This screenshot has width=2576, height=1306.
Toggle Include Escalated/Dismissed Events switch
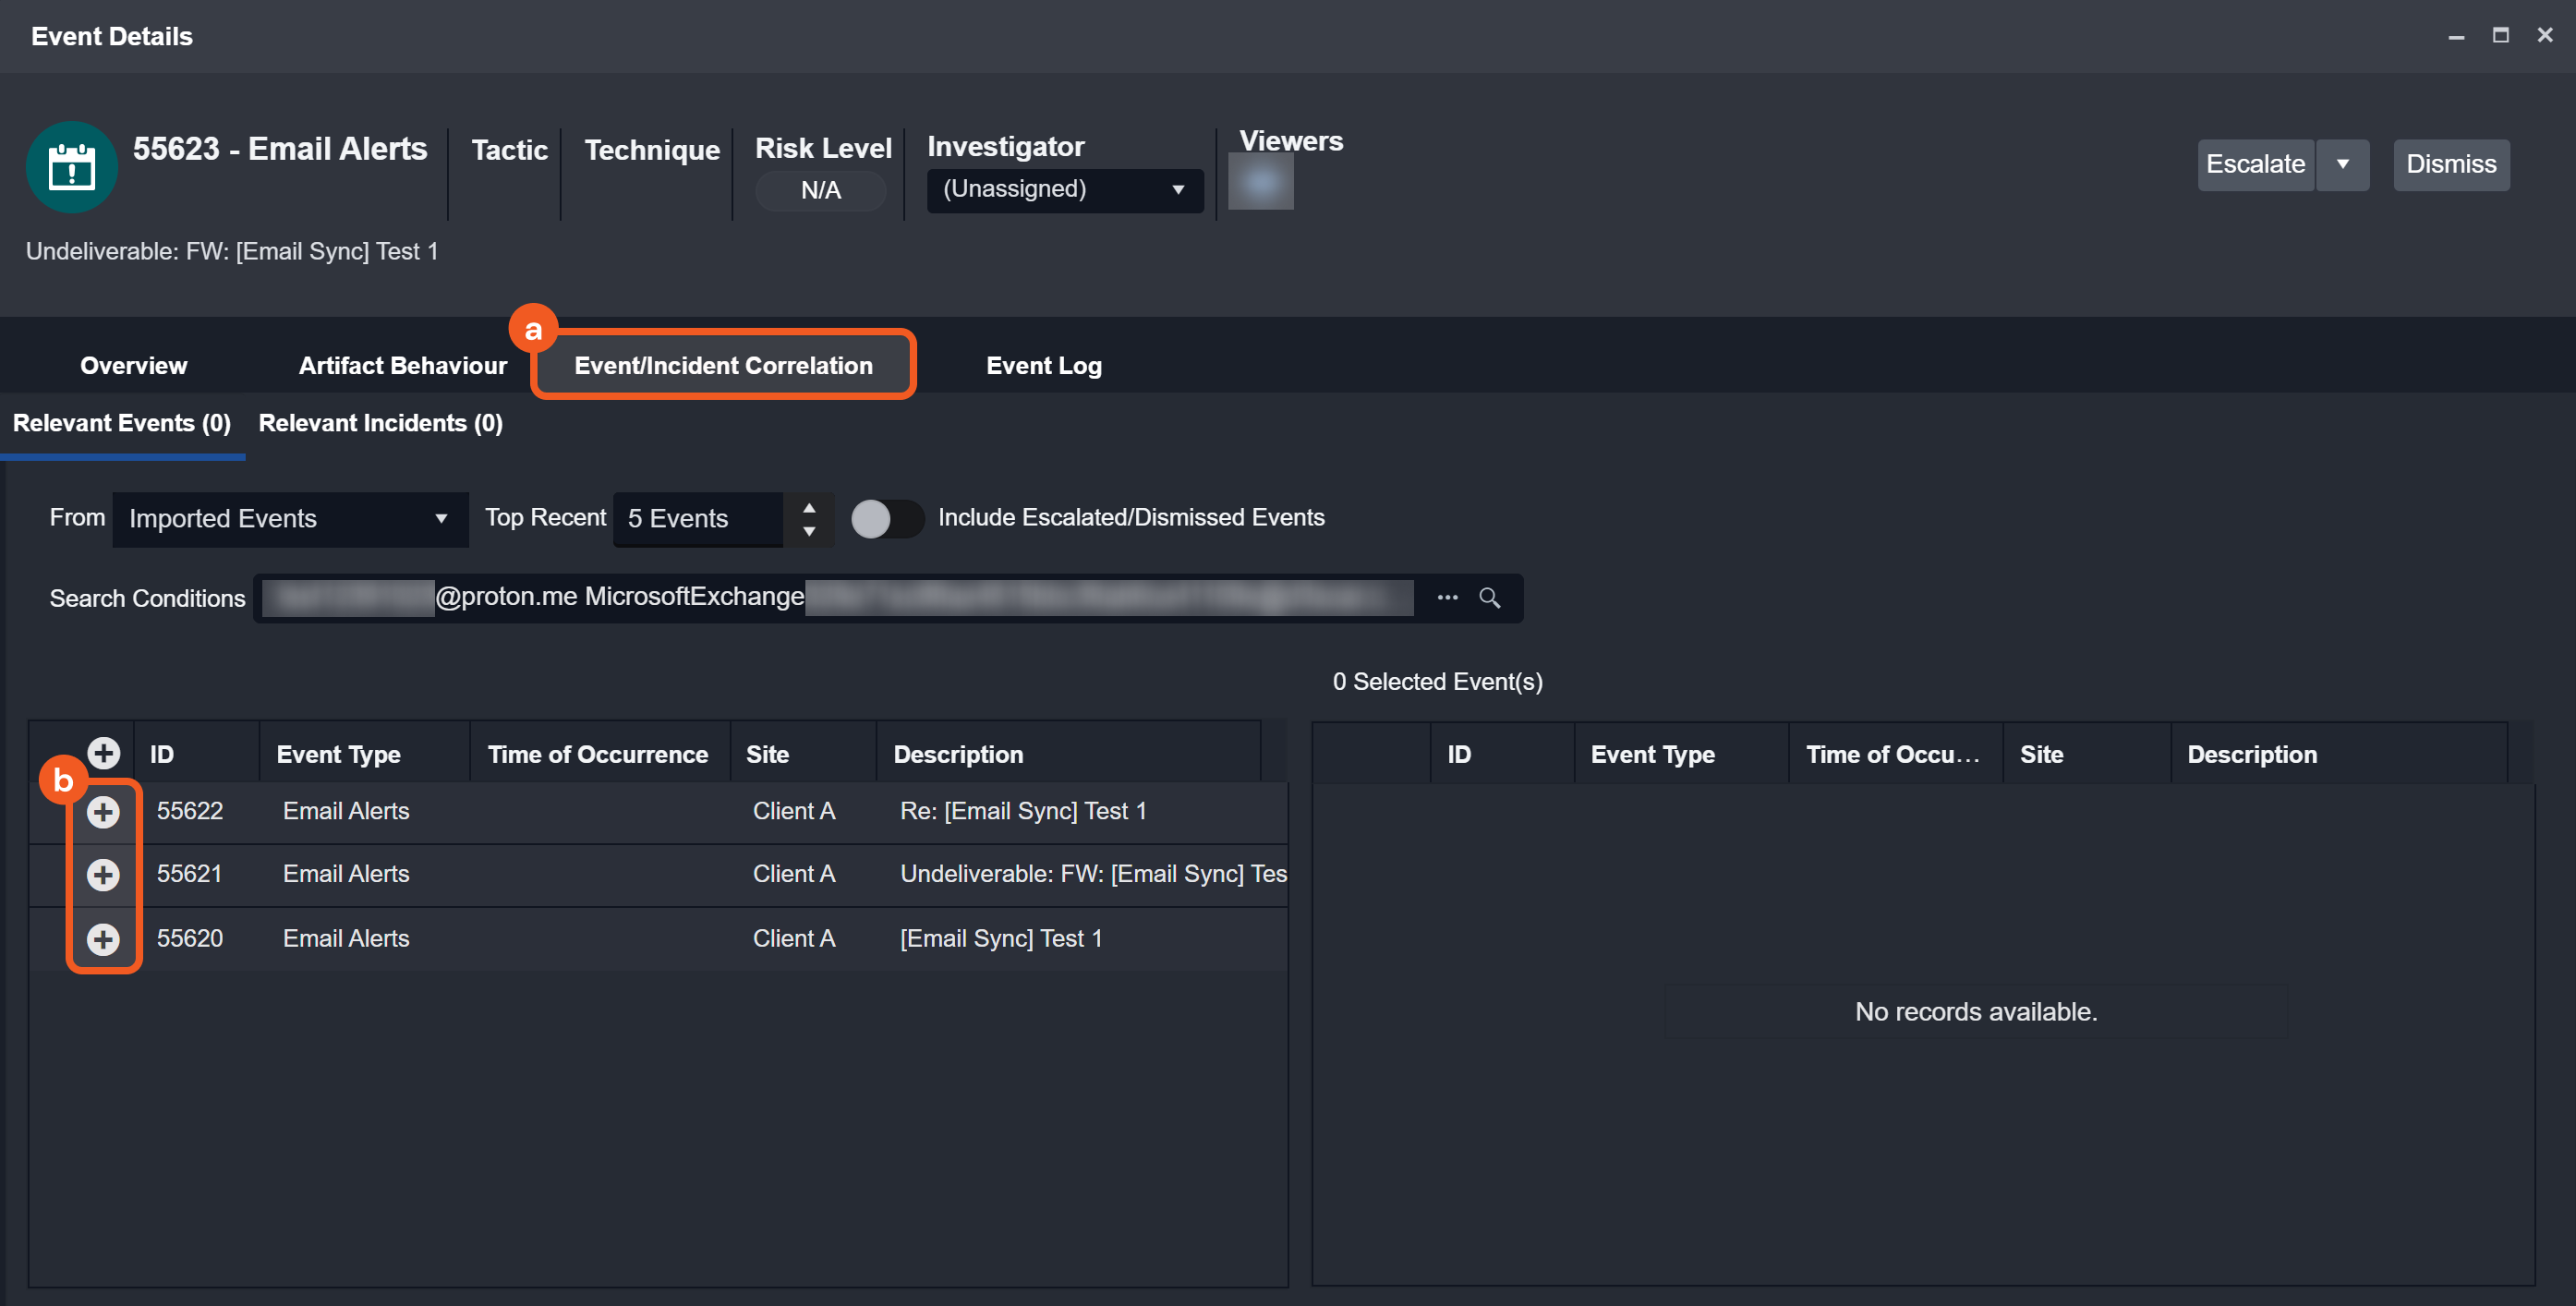coord(886,518)
